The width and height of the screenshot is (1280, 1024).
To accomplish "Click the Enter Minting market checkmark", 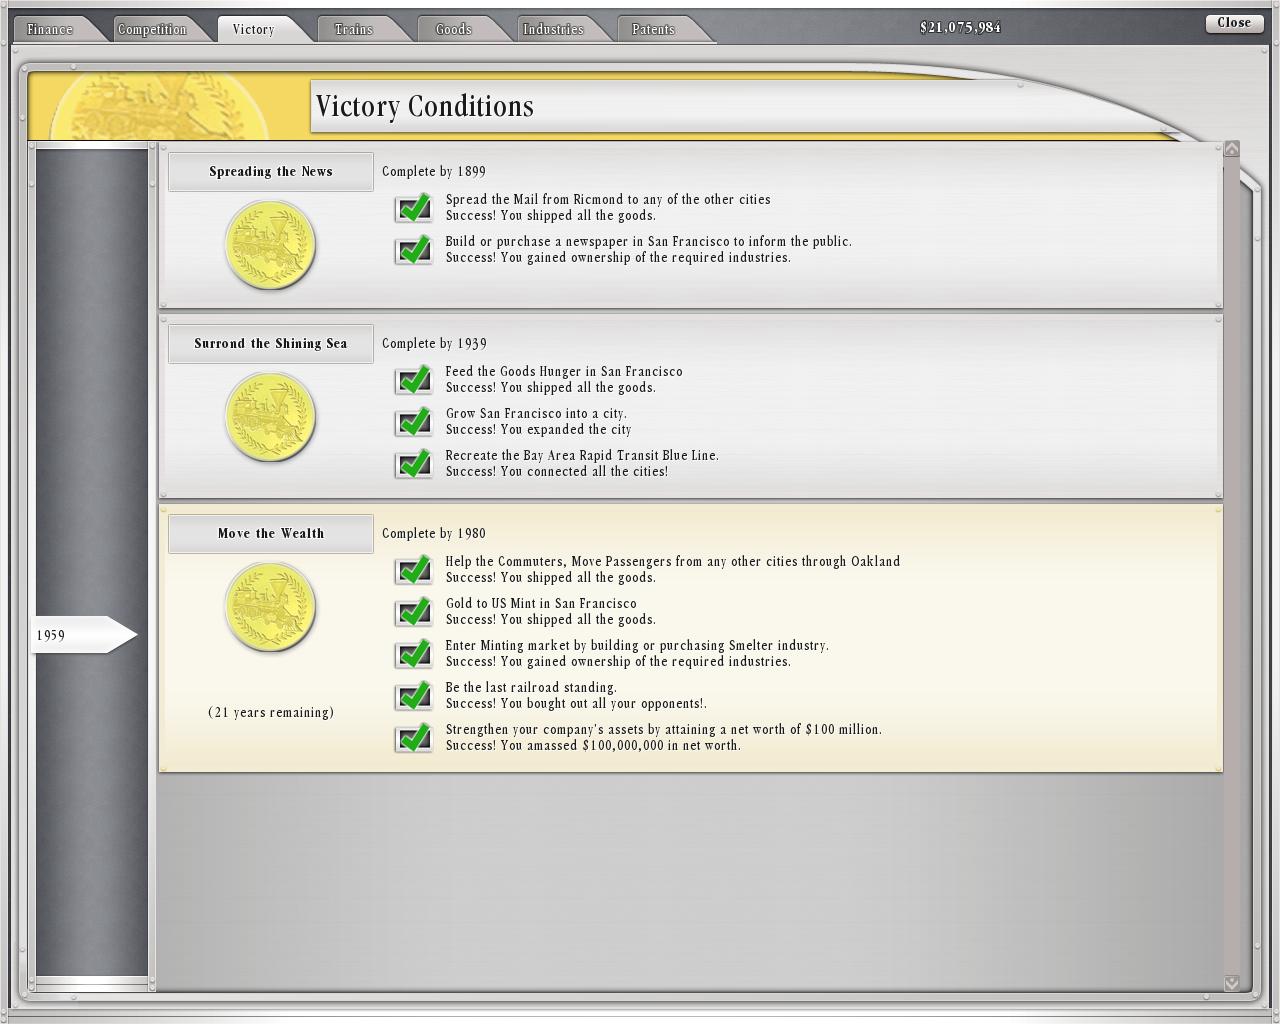I will [414, 654].
